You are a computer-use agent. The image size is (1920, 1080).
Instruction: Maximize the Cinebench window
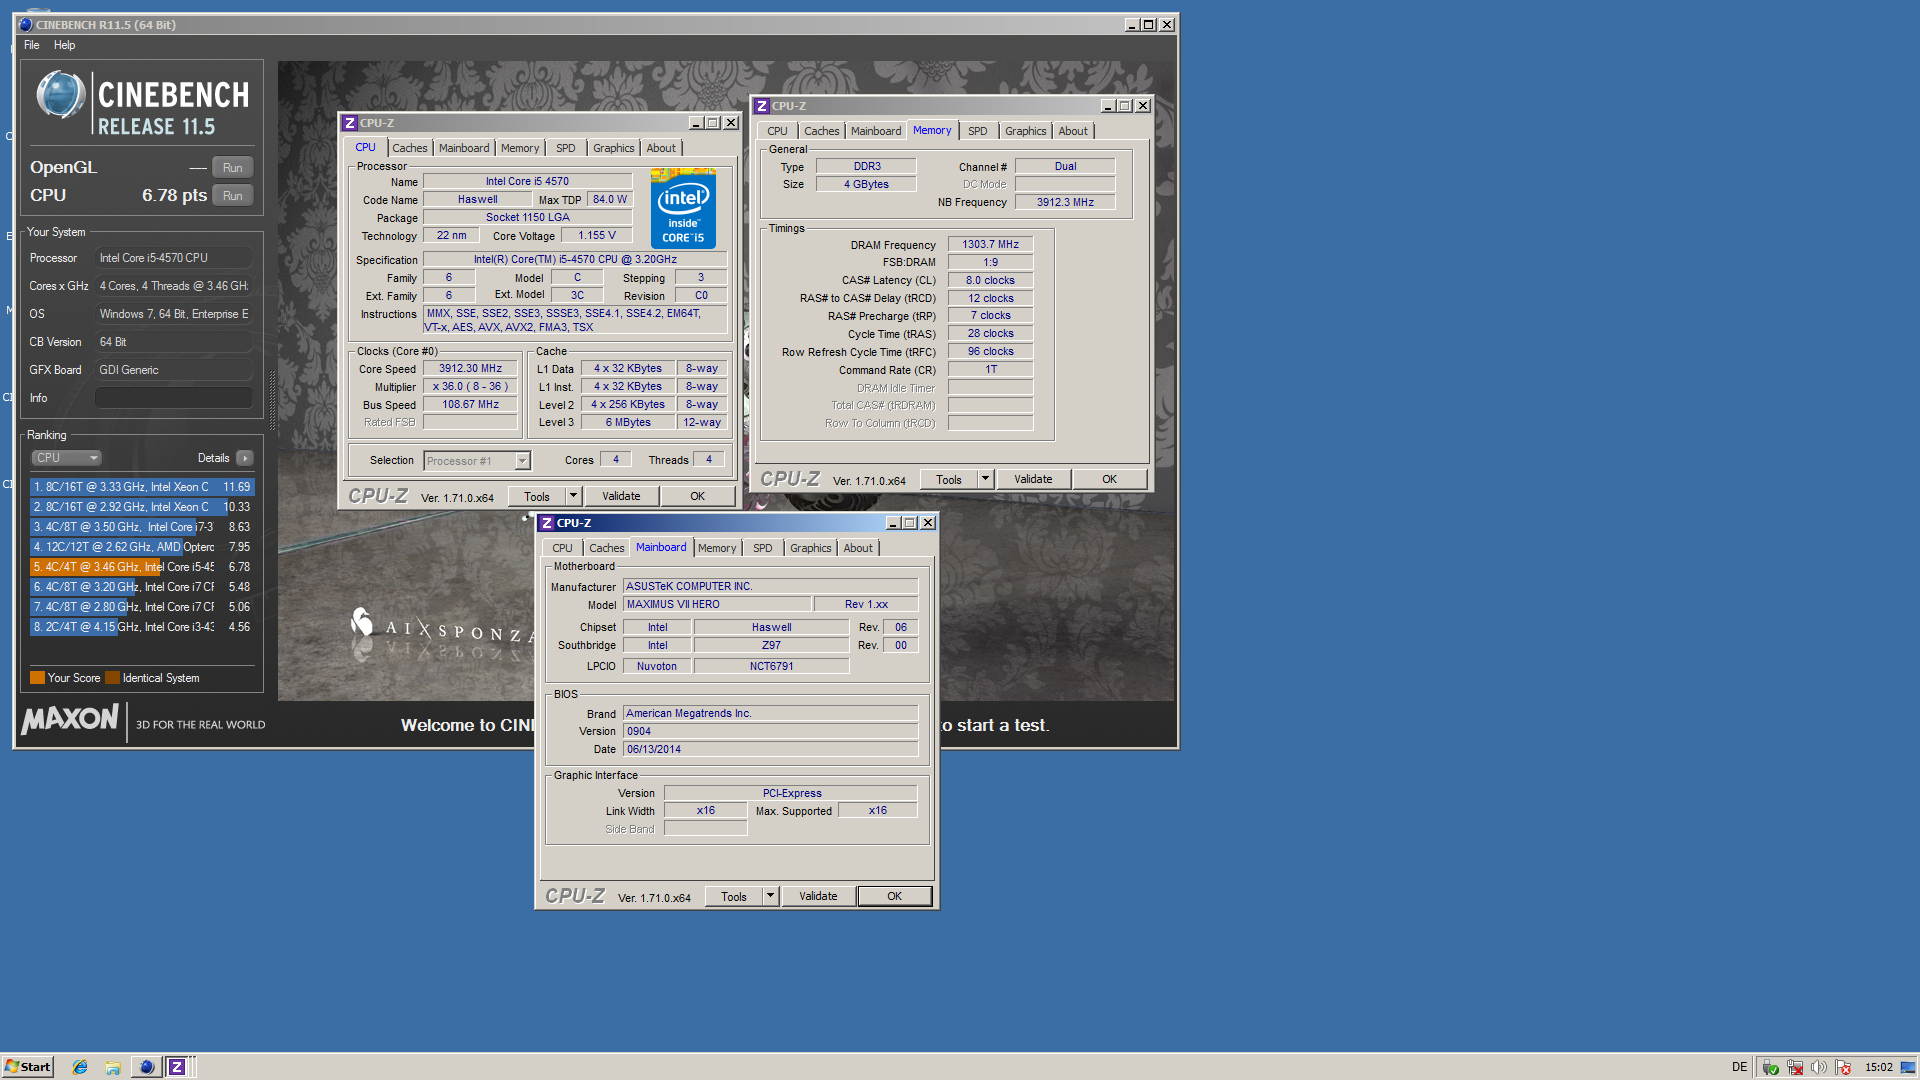(x=1149, y=25)
